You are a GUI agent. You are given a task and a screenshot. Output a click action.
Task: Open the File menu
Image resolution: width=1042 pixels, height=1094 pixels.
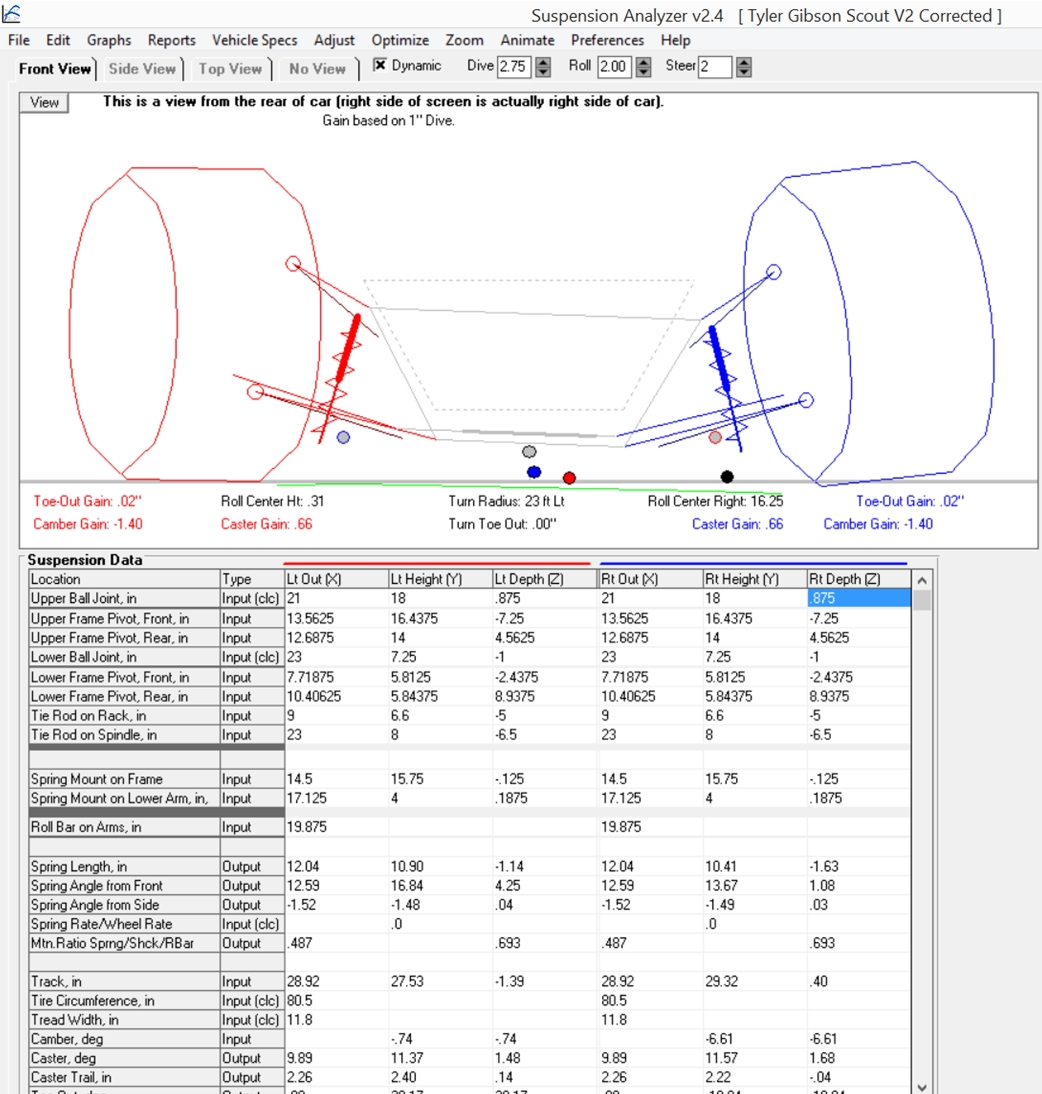click(19, 40)
